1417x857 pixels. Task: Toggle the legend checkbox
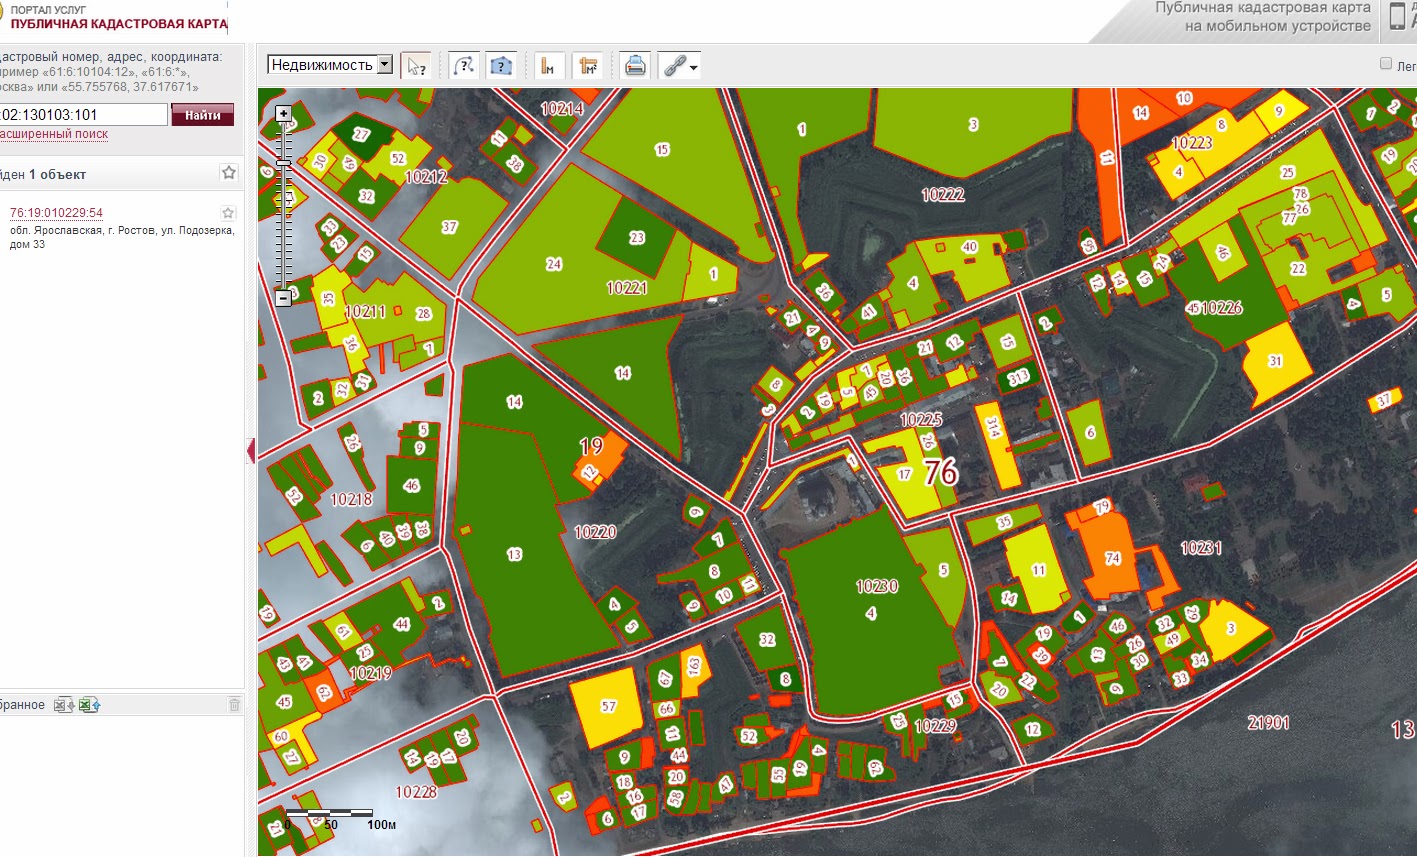point(1386,63)
